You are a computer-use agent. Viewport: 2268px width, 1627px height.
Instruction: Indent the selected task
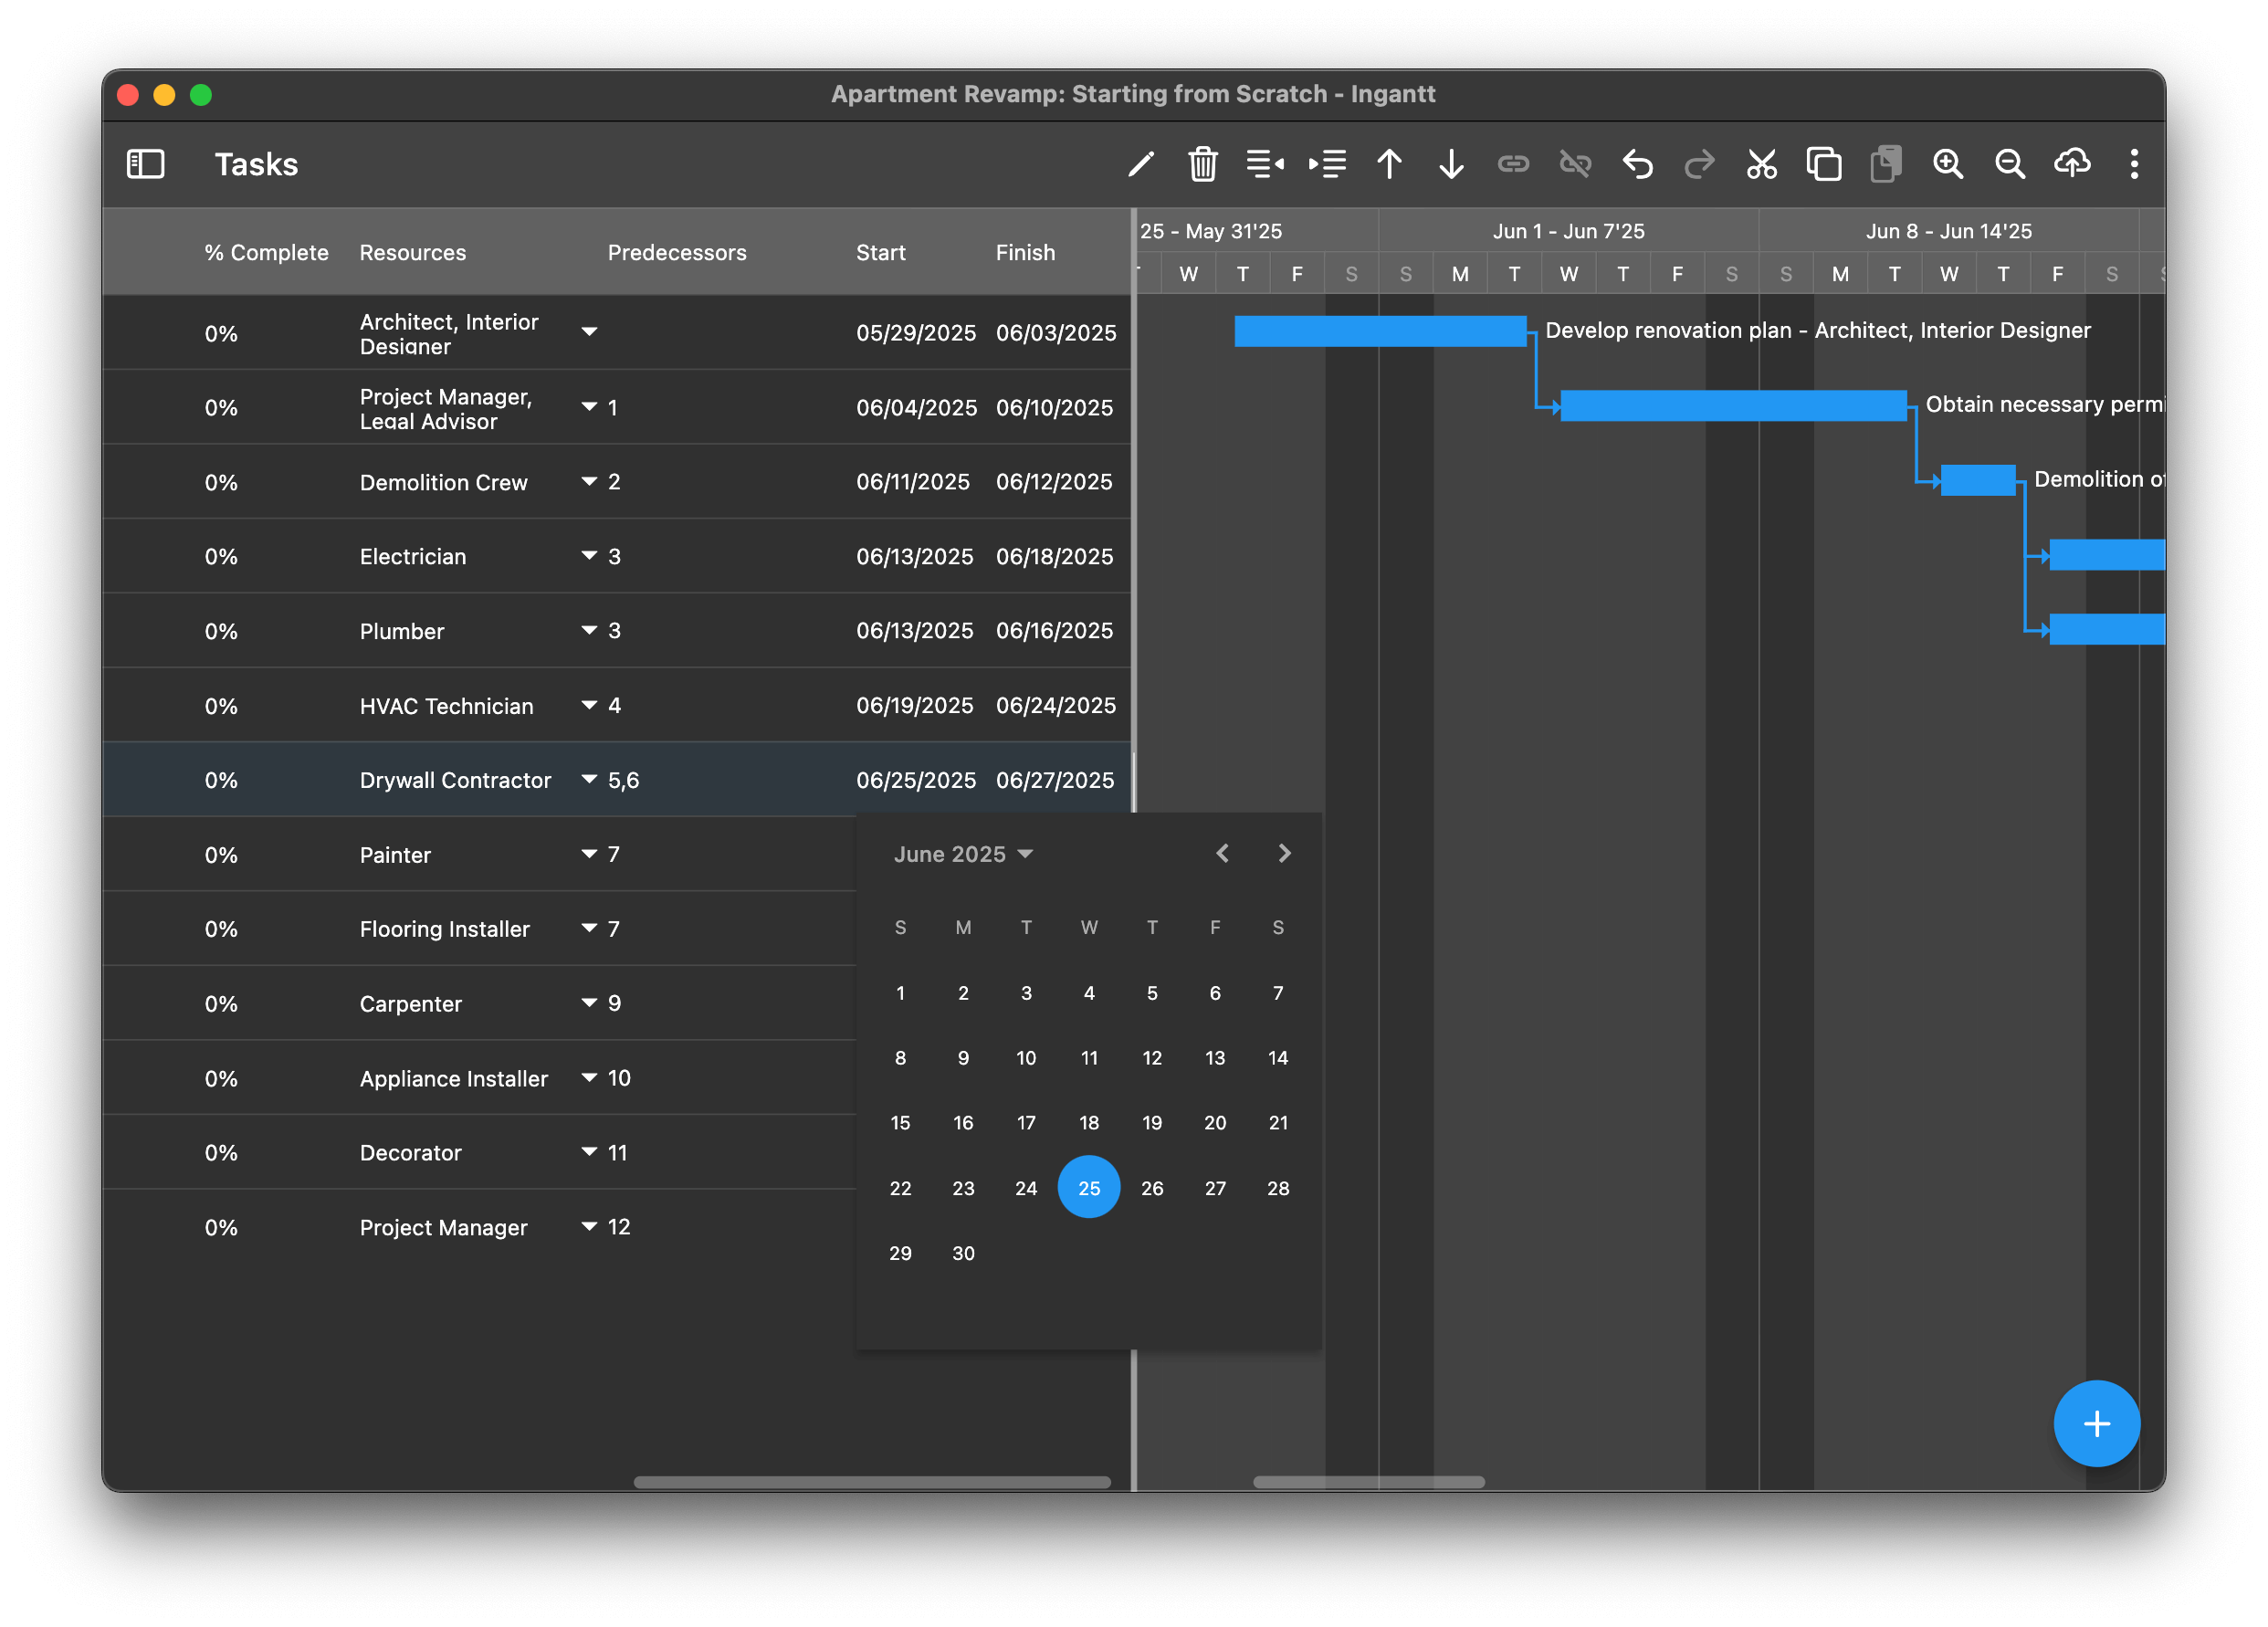click(x=1328, y=164)
